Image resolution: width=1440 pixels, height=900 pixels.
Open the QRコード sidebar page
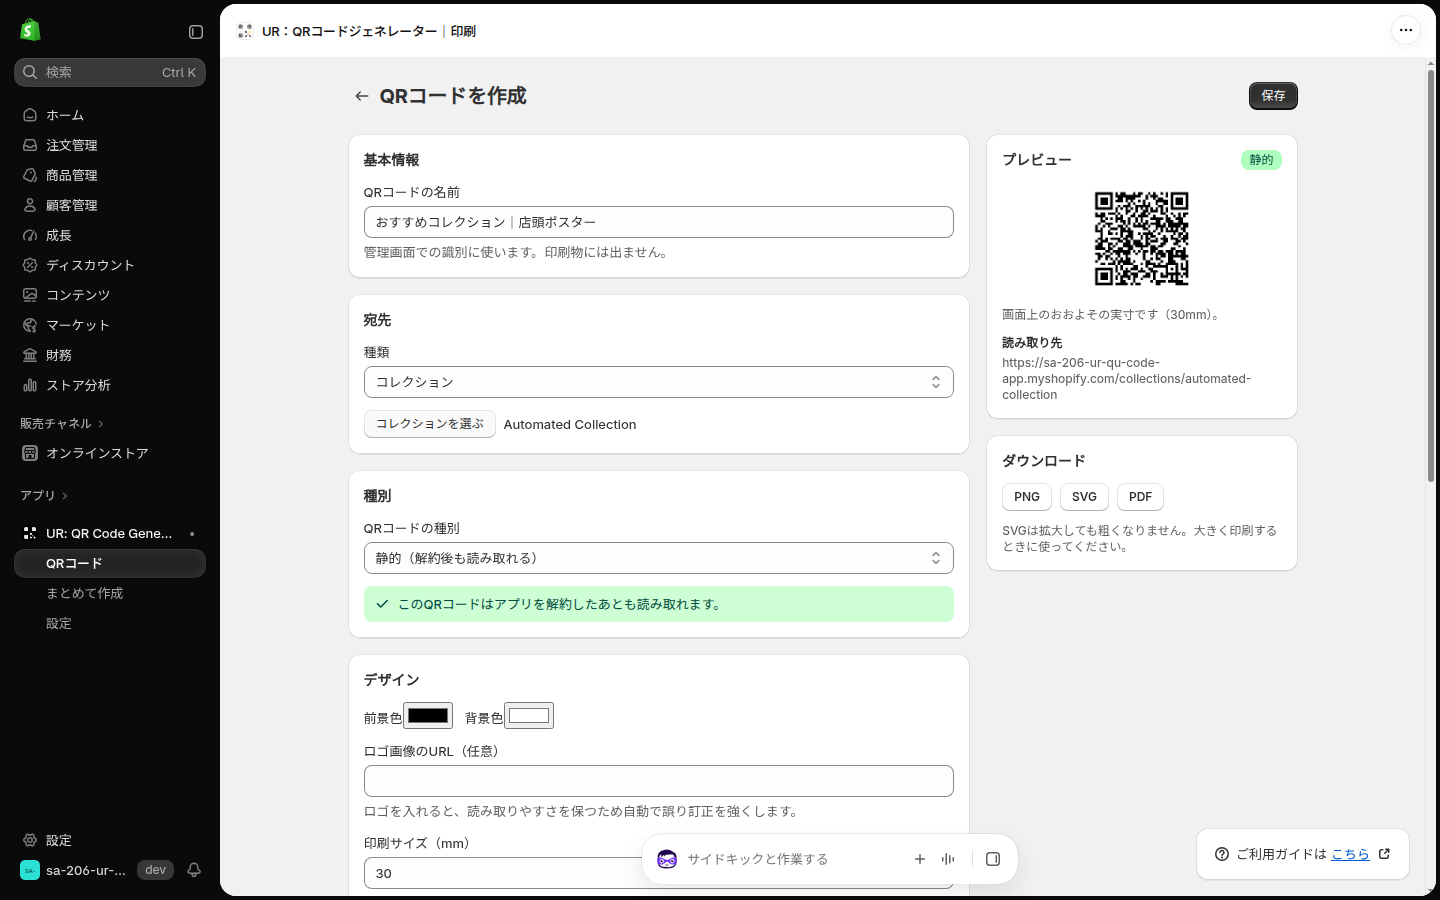click(110, 563)
